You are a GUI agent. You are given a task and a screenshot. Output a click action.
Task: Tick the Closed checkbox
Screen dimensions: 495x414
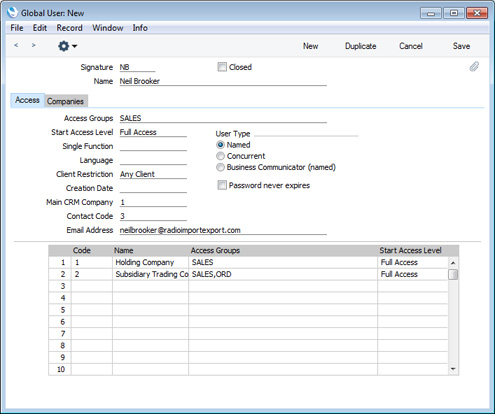222,67
